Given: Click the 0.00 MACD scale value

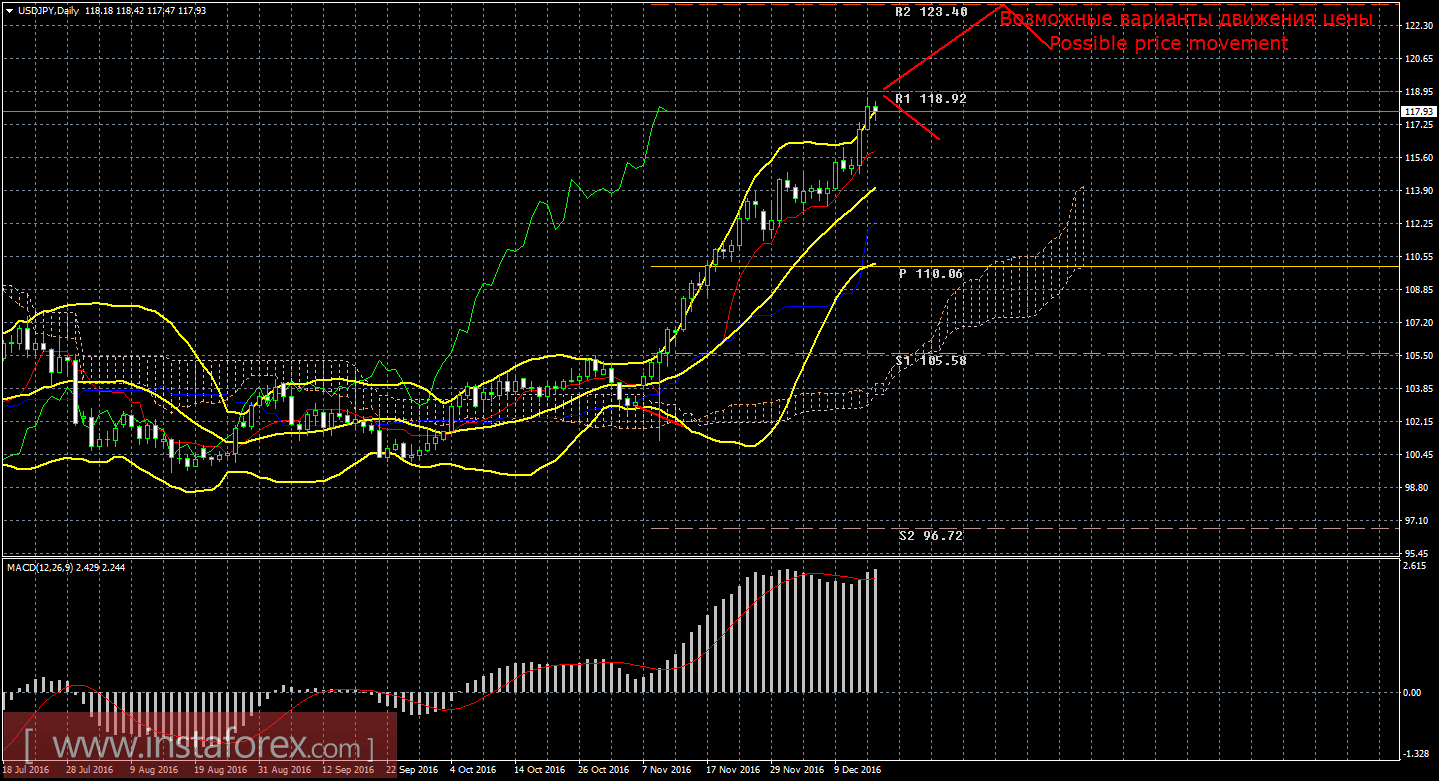Looking at the screenshot, I should click(x=1412, y=692).
